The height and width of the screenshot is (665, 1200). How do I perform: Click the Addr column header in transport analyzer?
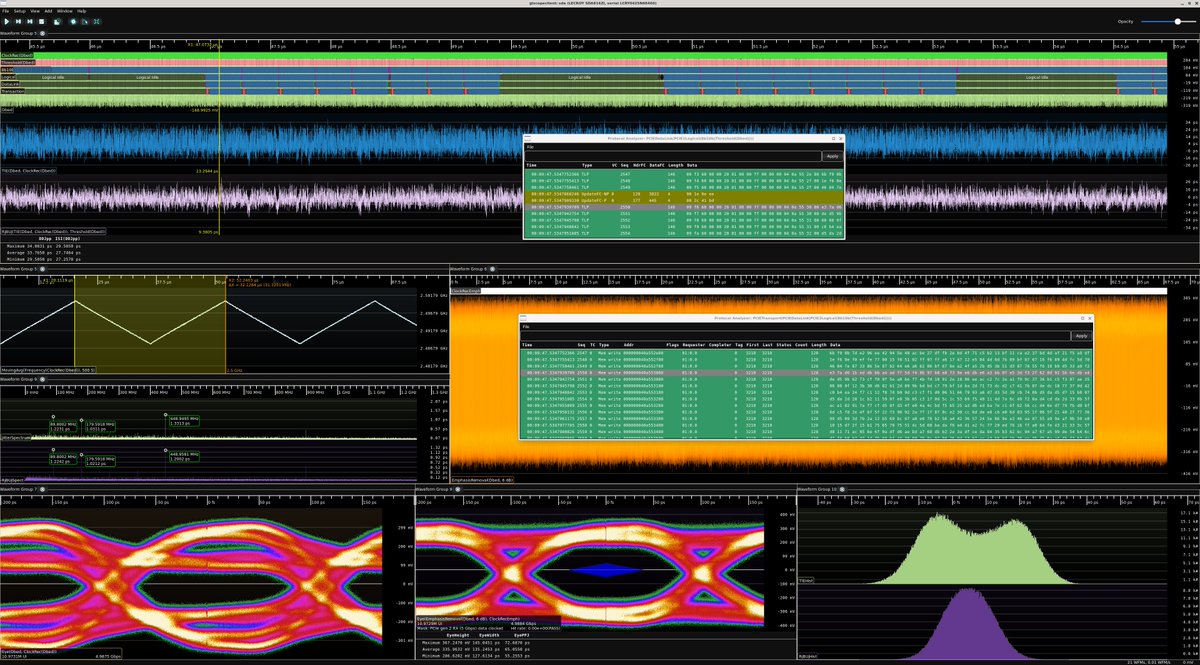tap(629, 345)
